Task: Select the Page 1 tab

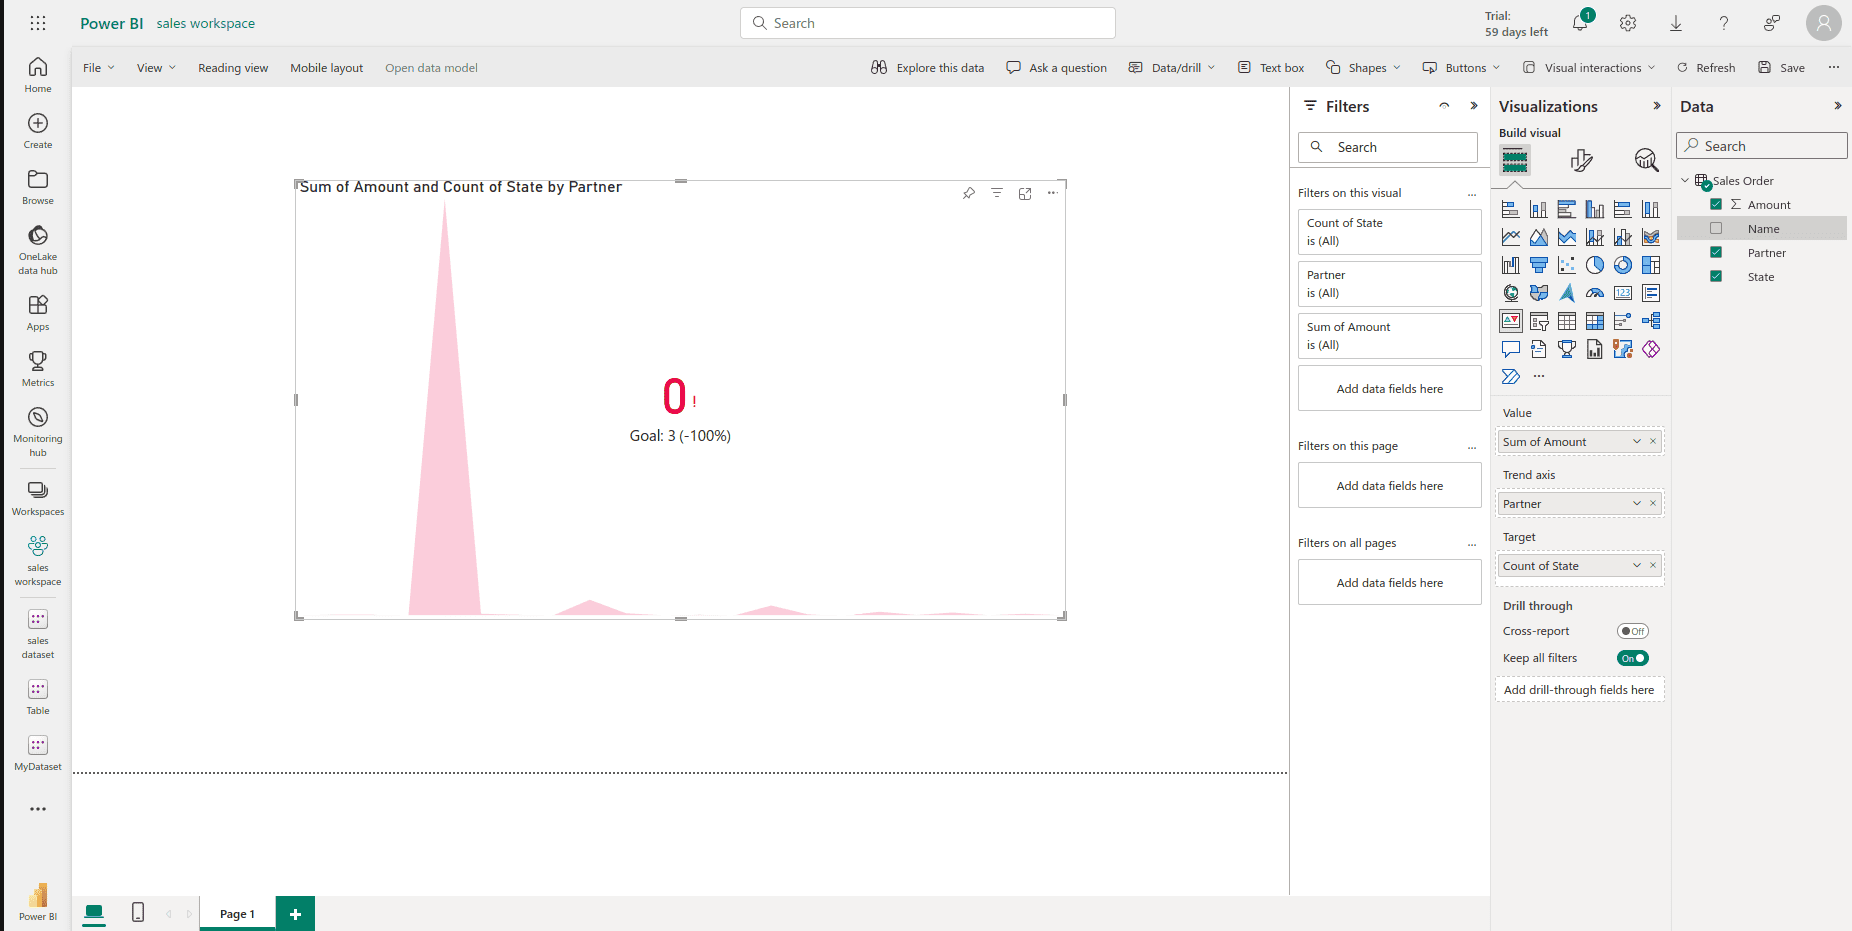Action: (x=237, y=914)
